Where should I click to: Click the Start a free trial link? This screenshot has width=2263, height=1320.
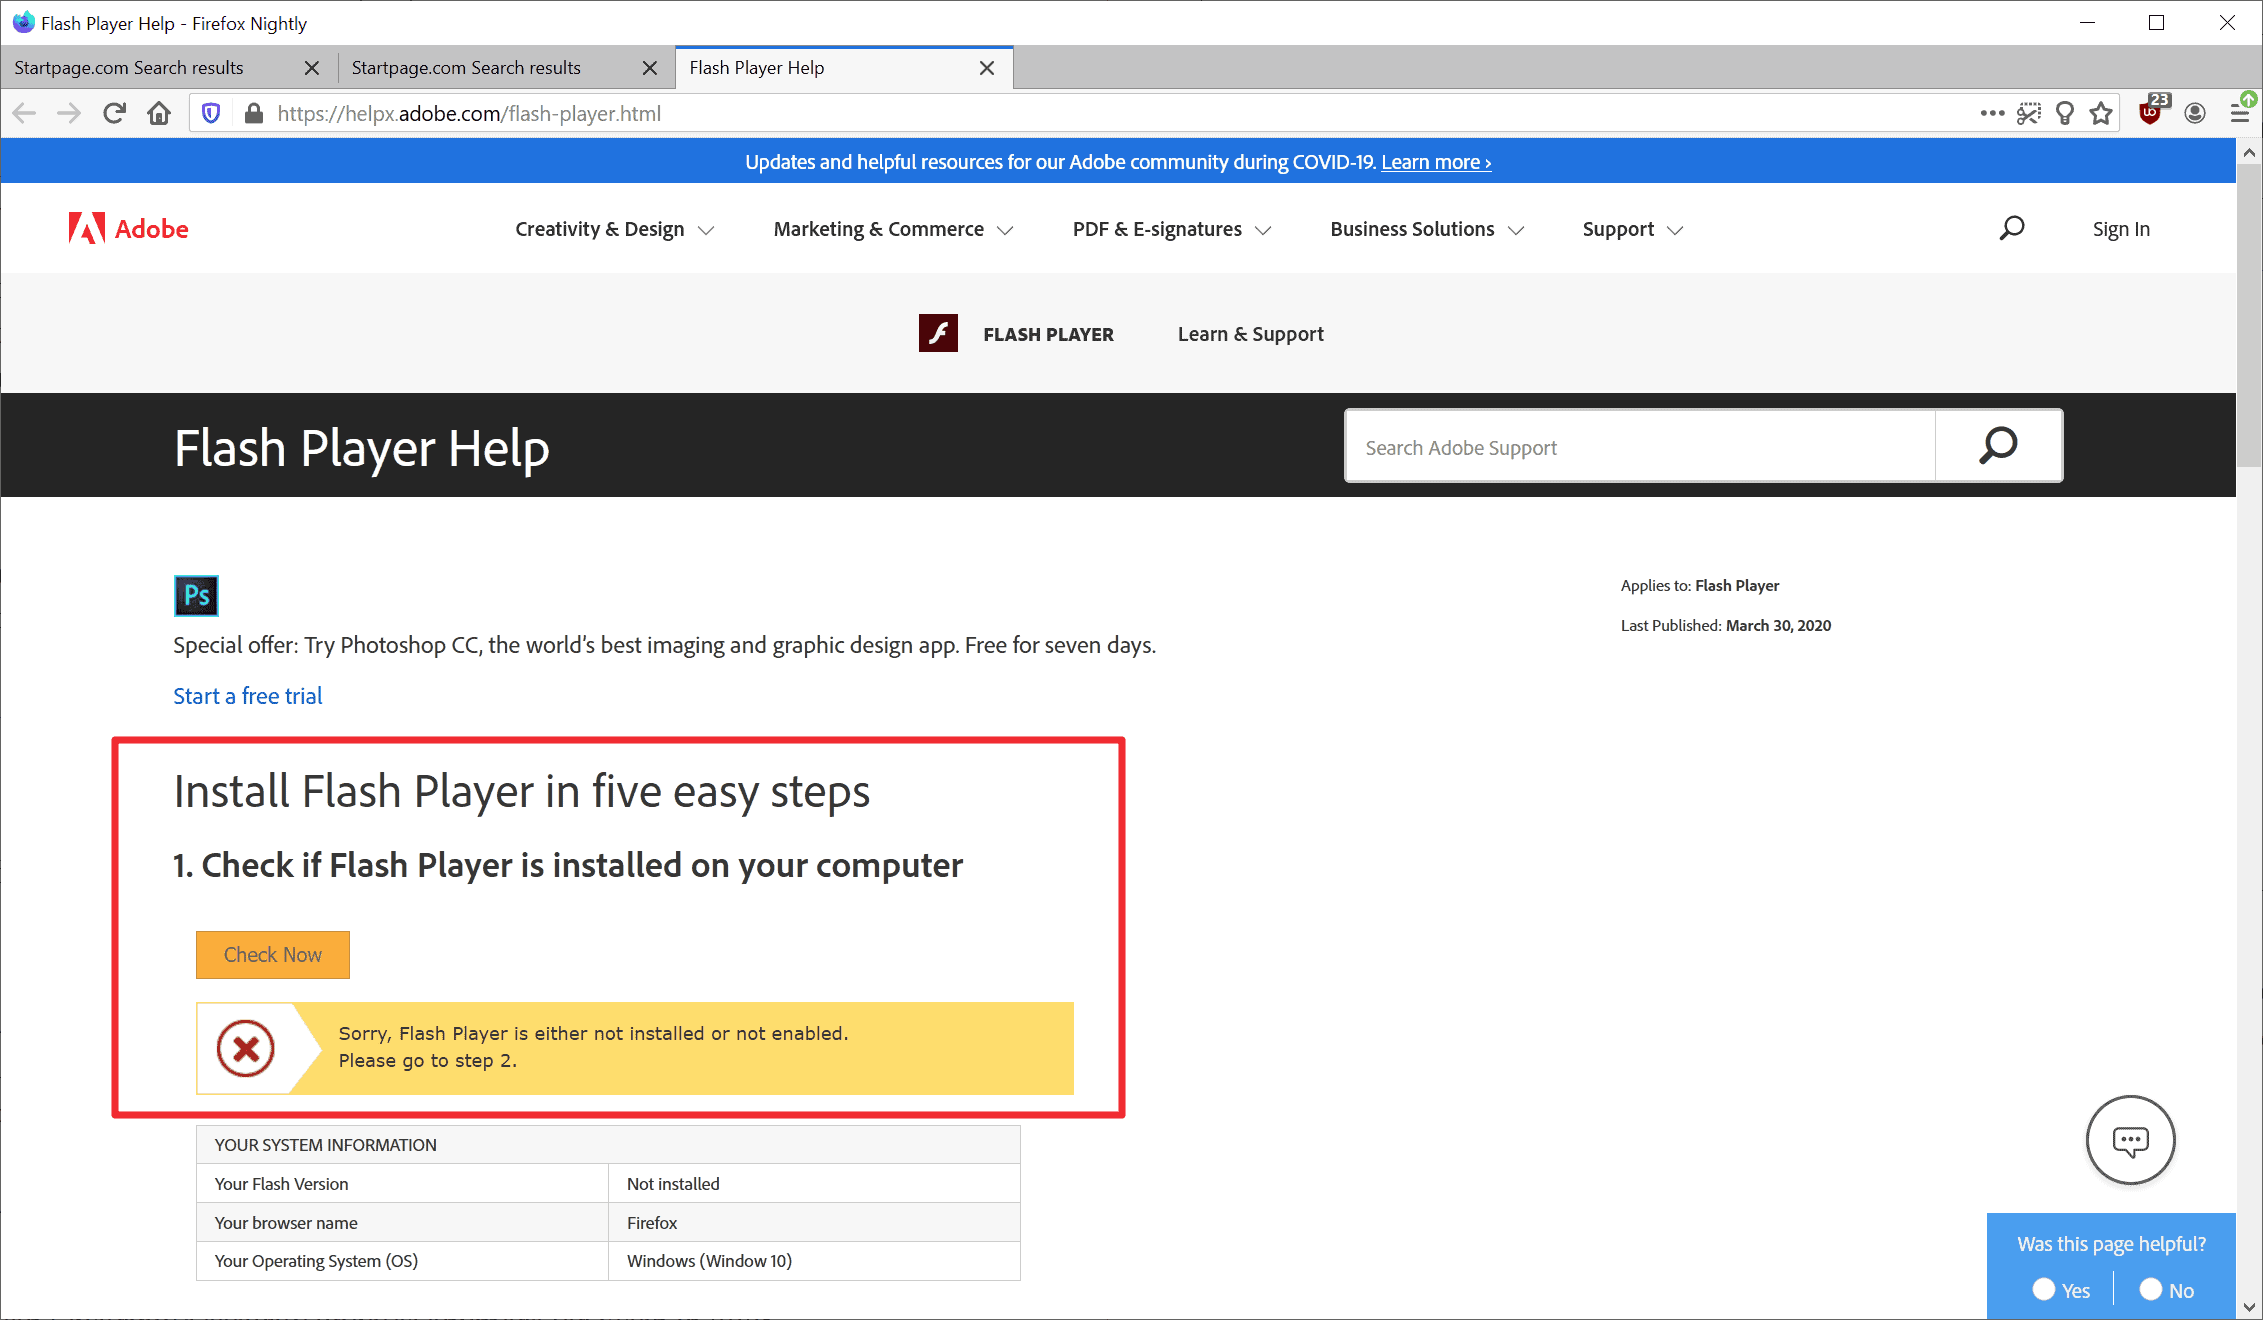(248, 695)
